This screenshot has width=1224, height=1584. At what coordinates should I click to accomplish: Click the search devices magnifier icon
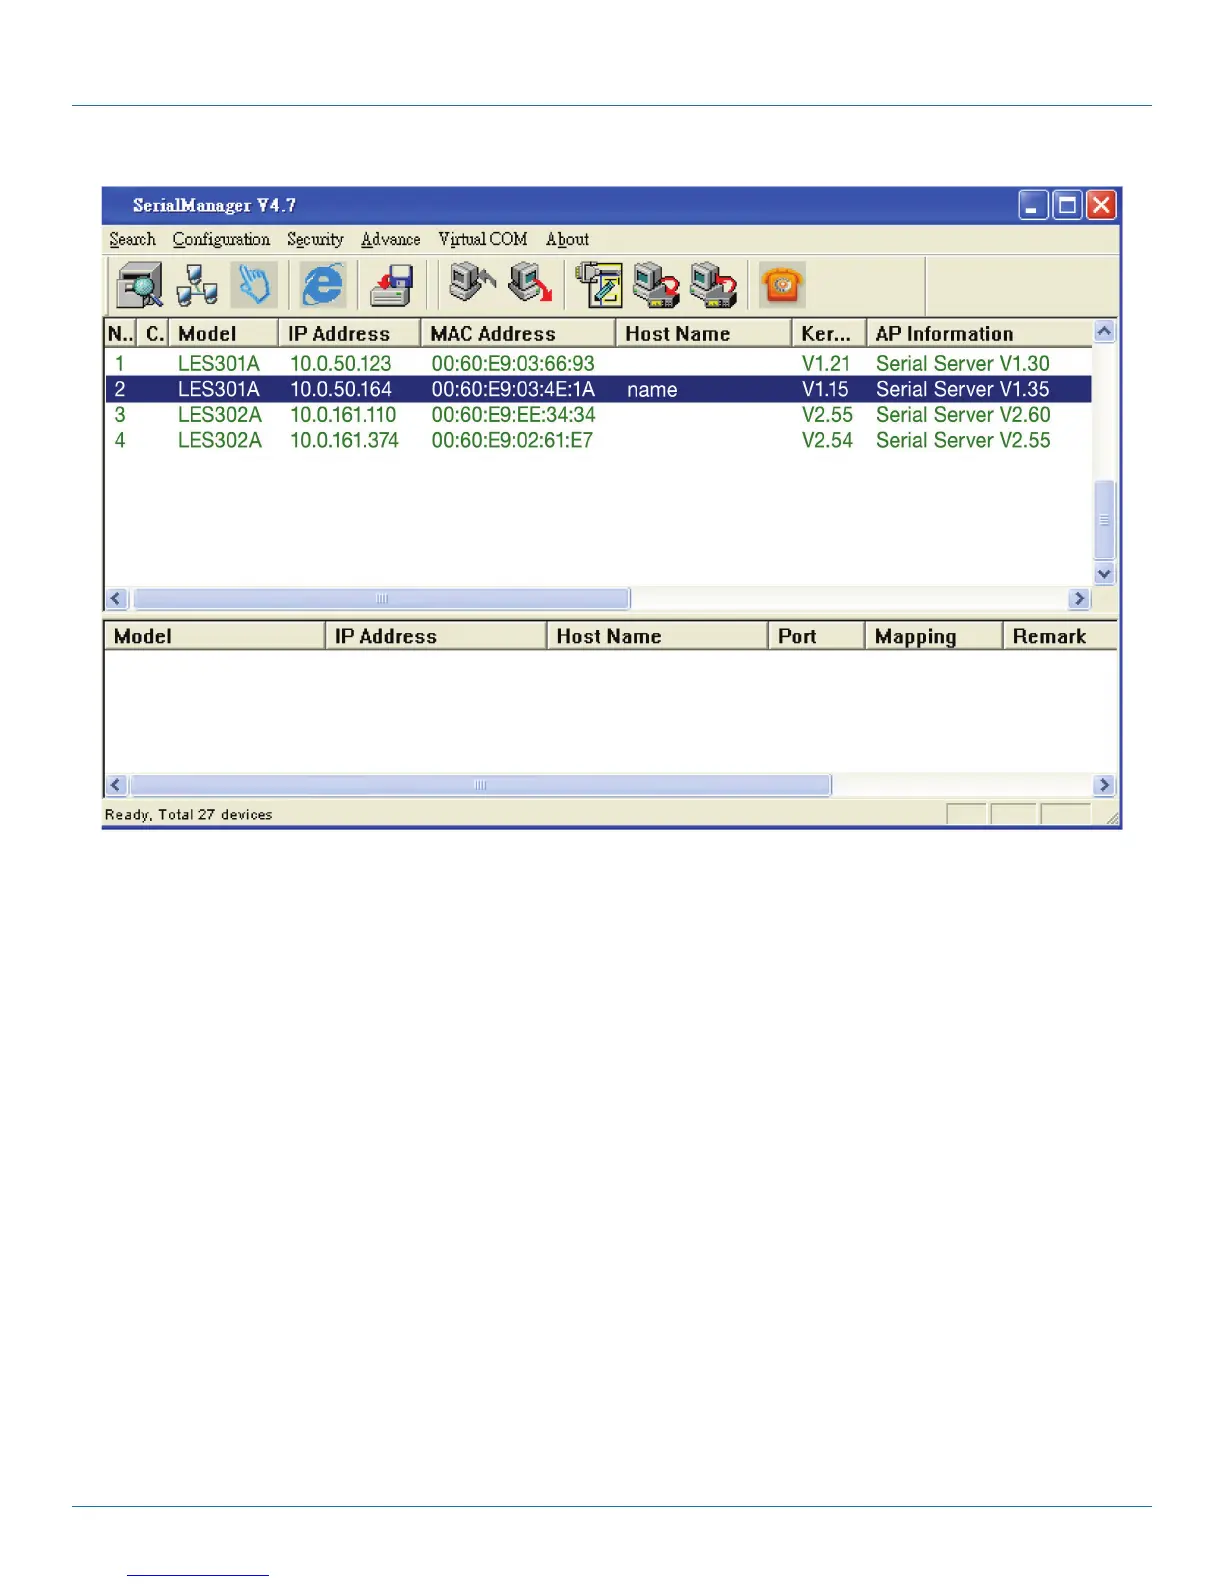point(140,286)
